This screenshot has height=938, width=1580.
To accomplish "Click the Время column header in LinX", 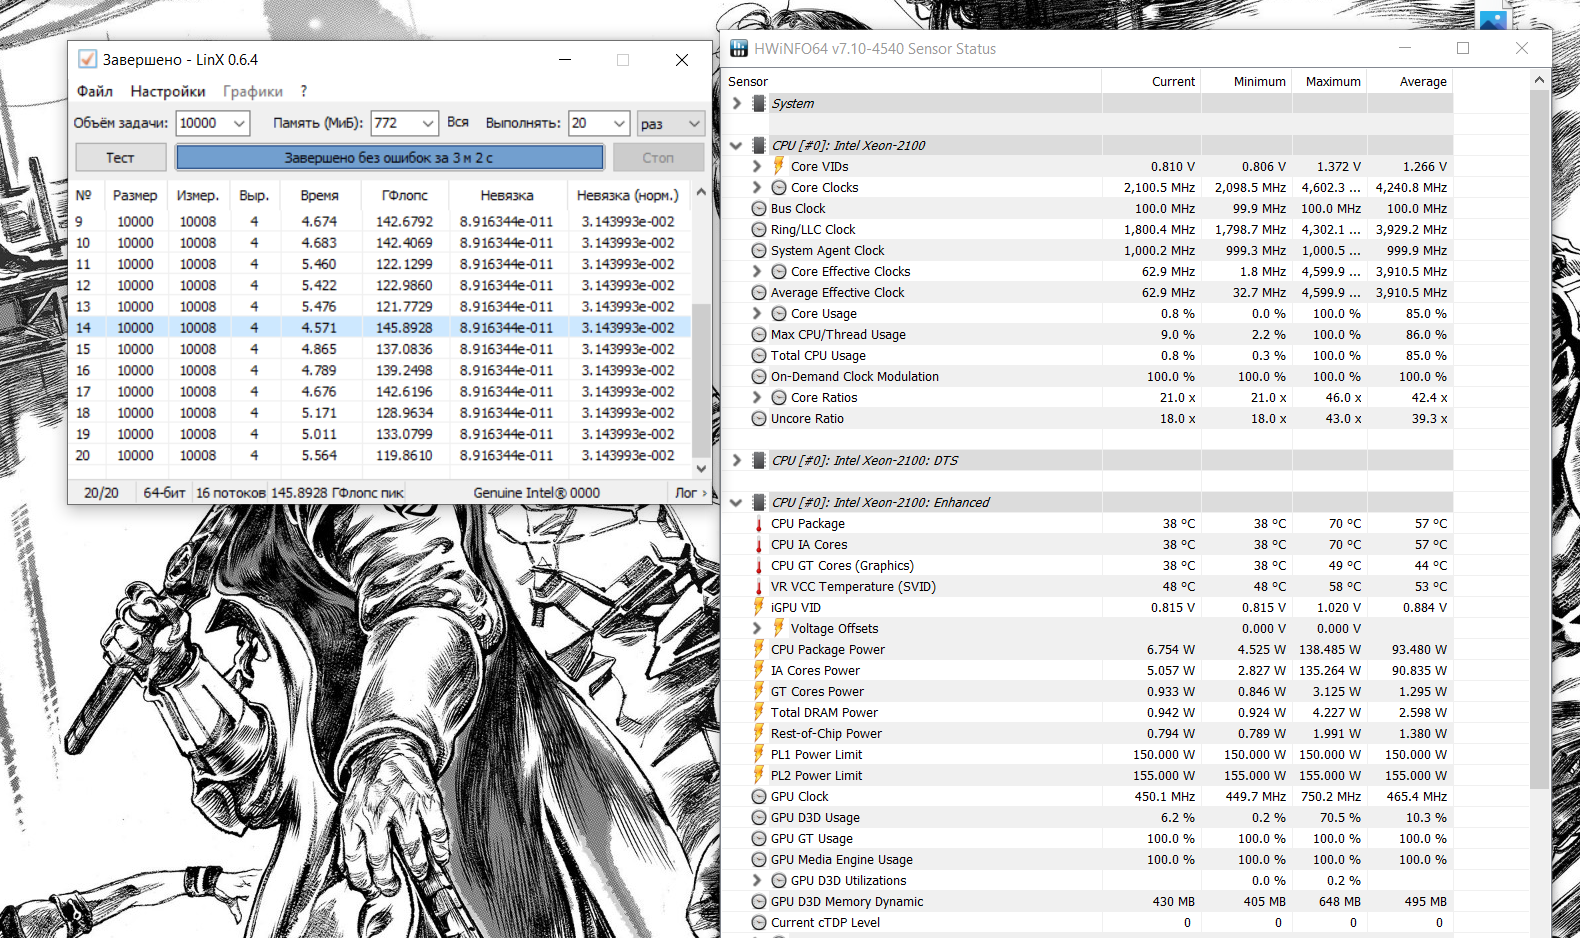I will click(320, 195).
